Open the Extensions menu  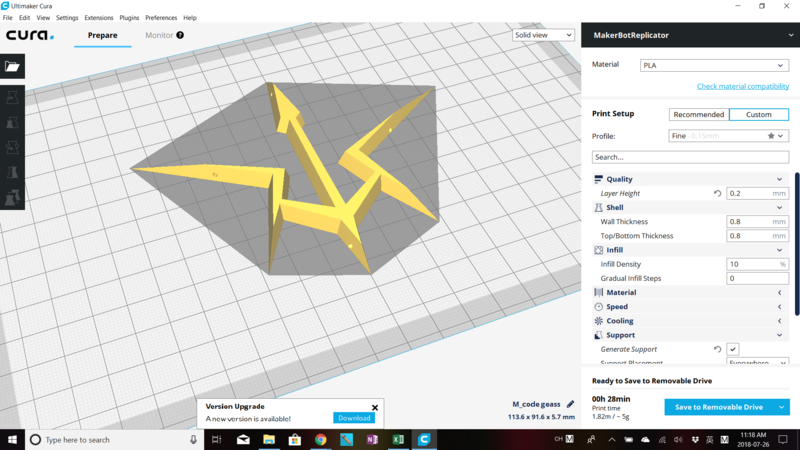(x=98, y=17)
